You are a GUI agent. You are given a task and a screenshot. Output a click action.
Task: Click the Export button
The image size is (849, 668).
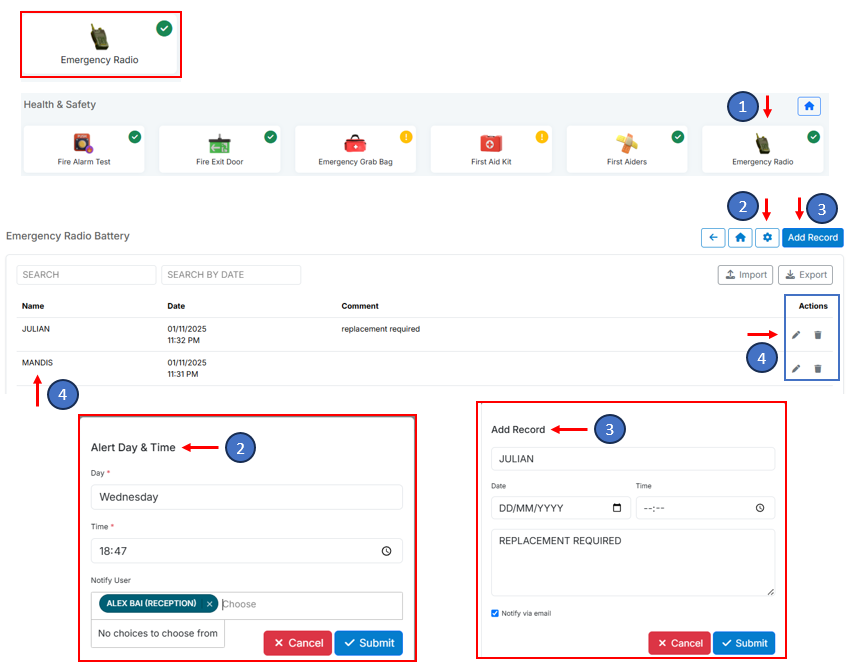click(x=805, y=275)
